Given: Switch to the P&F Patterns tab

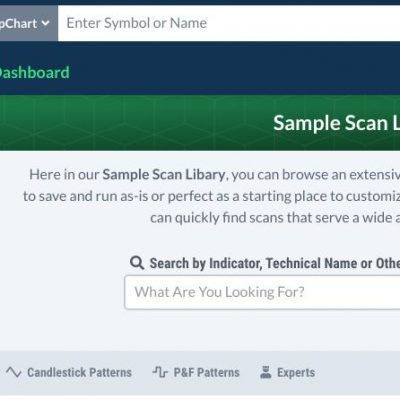Looking at the screenshot, I should tap(196, 372).
